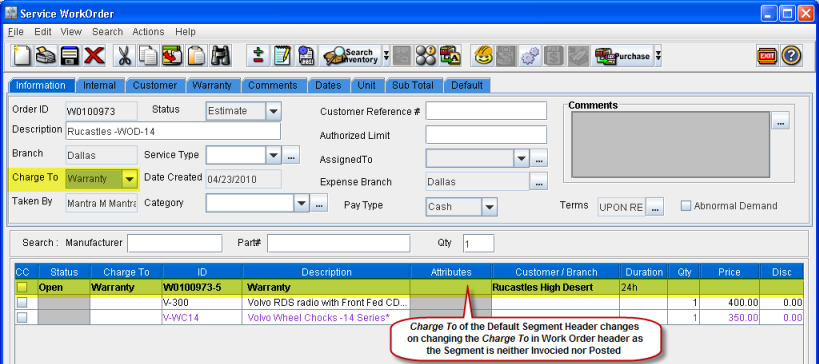Click the four spheres question icon
The width and height of the screenshot is (819, 364).
[x=426, y=55]
